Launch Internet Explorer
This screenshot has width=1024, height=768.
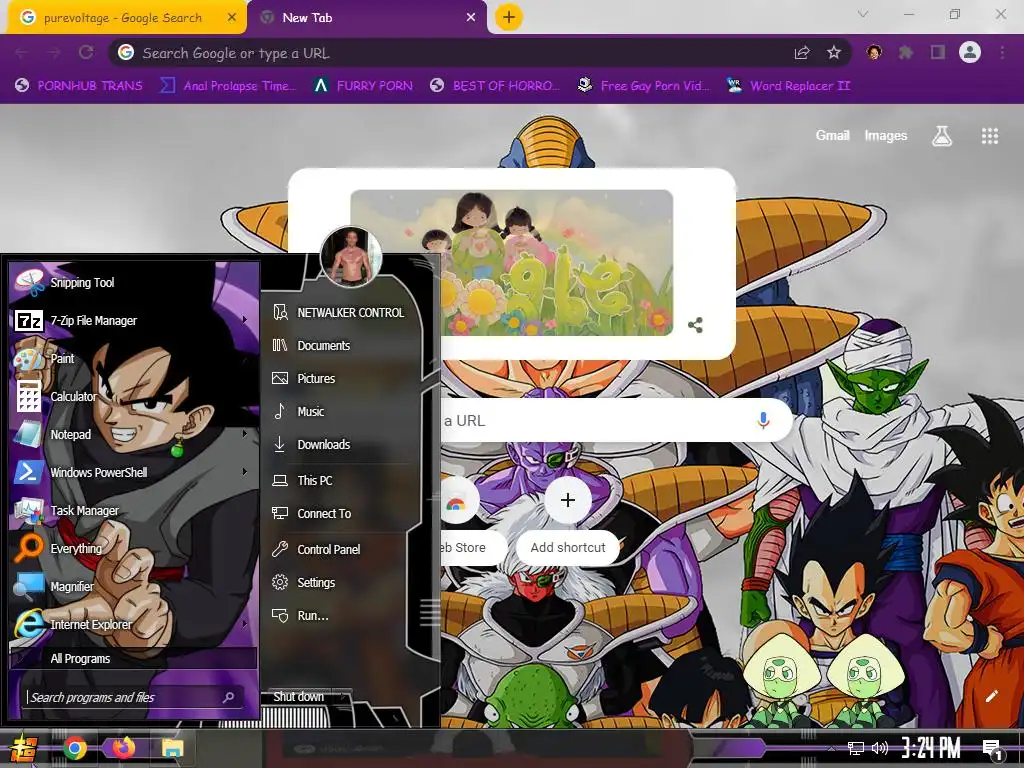click(133, 624)
